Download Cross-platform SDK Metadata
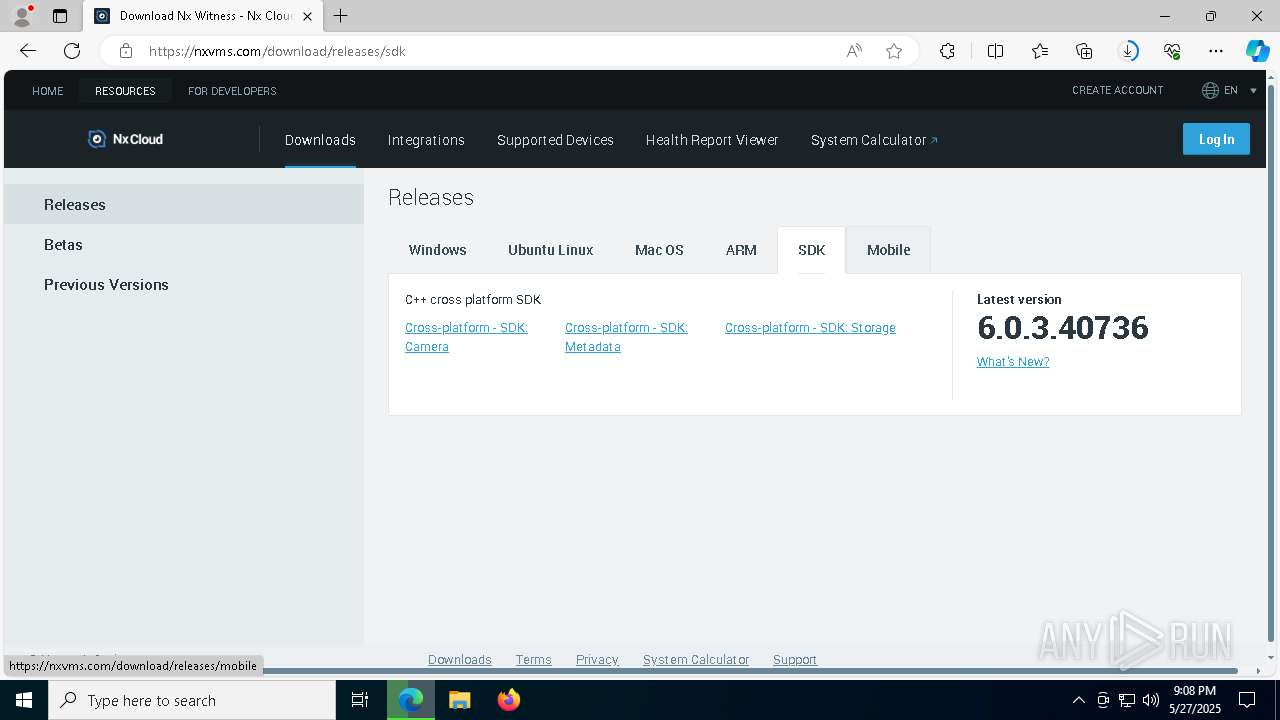1280x720 pixels. click(x=626, y=337)
